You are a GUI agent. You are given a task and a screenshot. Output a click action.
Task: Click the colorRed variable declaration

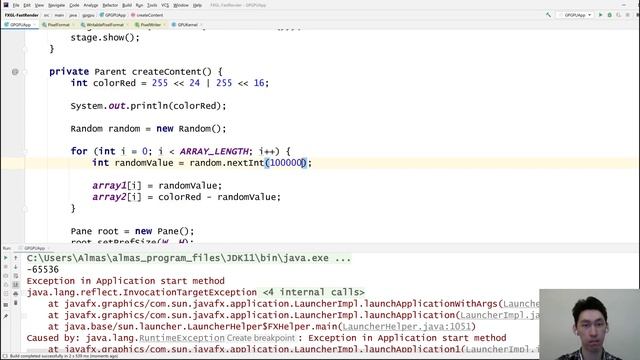[x=114, y=83]
